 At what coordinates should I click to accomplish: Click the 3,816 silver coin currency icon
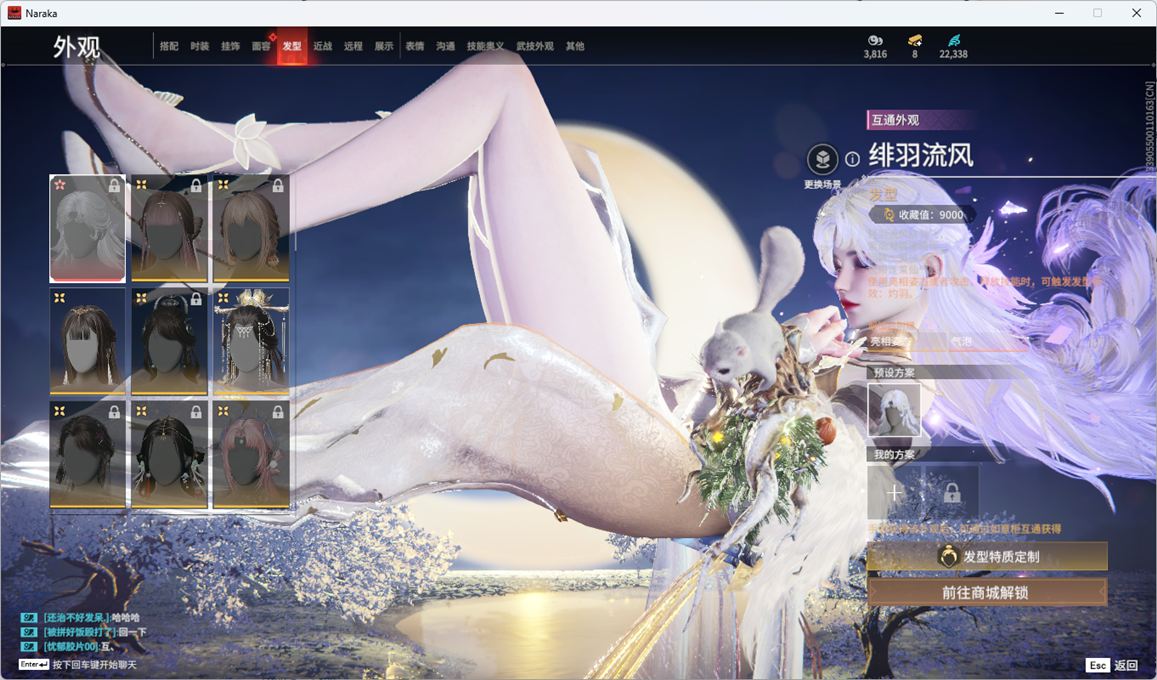click(x=875, y=40)
